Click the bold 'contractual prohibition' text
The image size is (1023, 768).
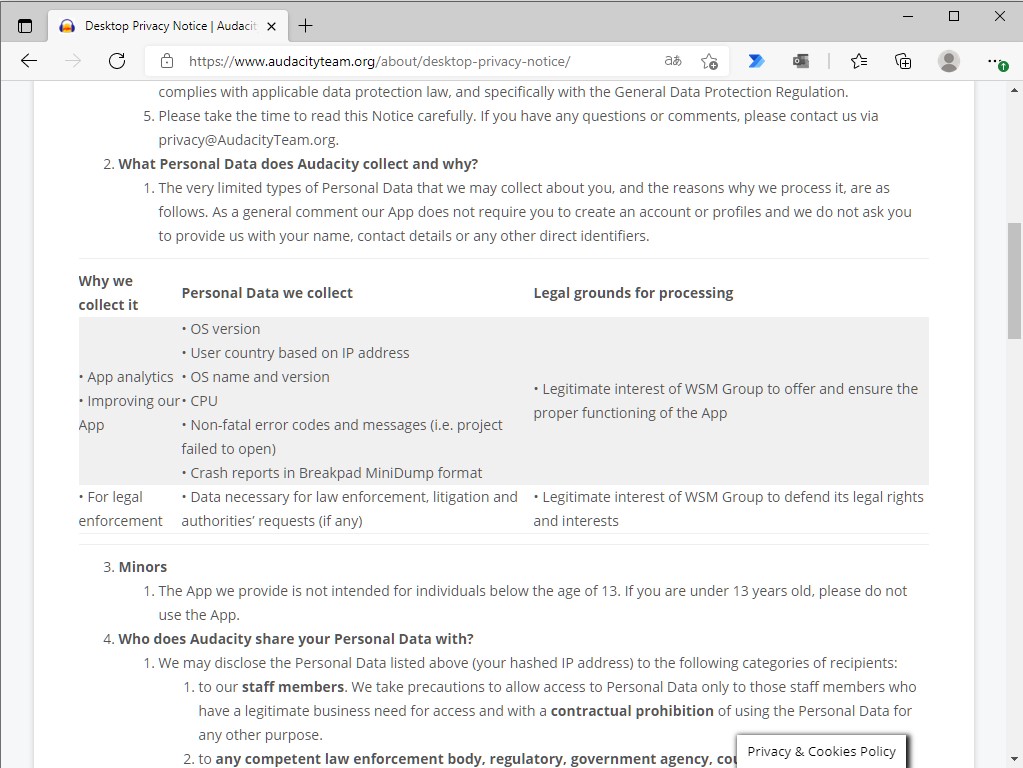pyautogui.click(x=632, y=711)
